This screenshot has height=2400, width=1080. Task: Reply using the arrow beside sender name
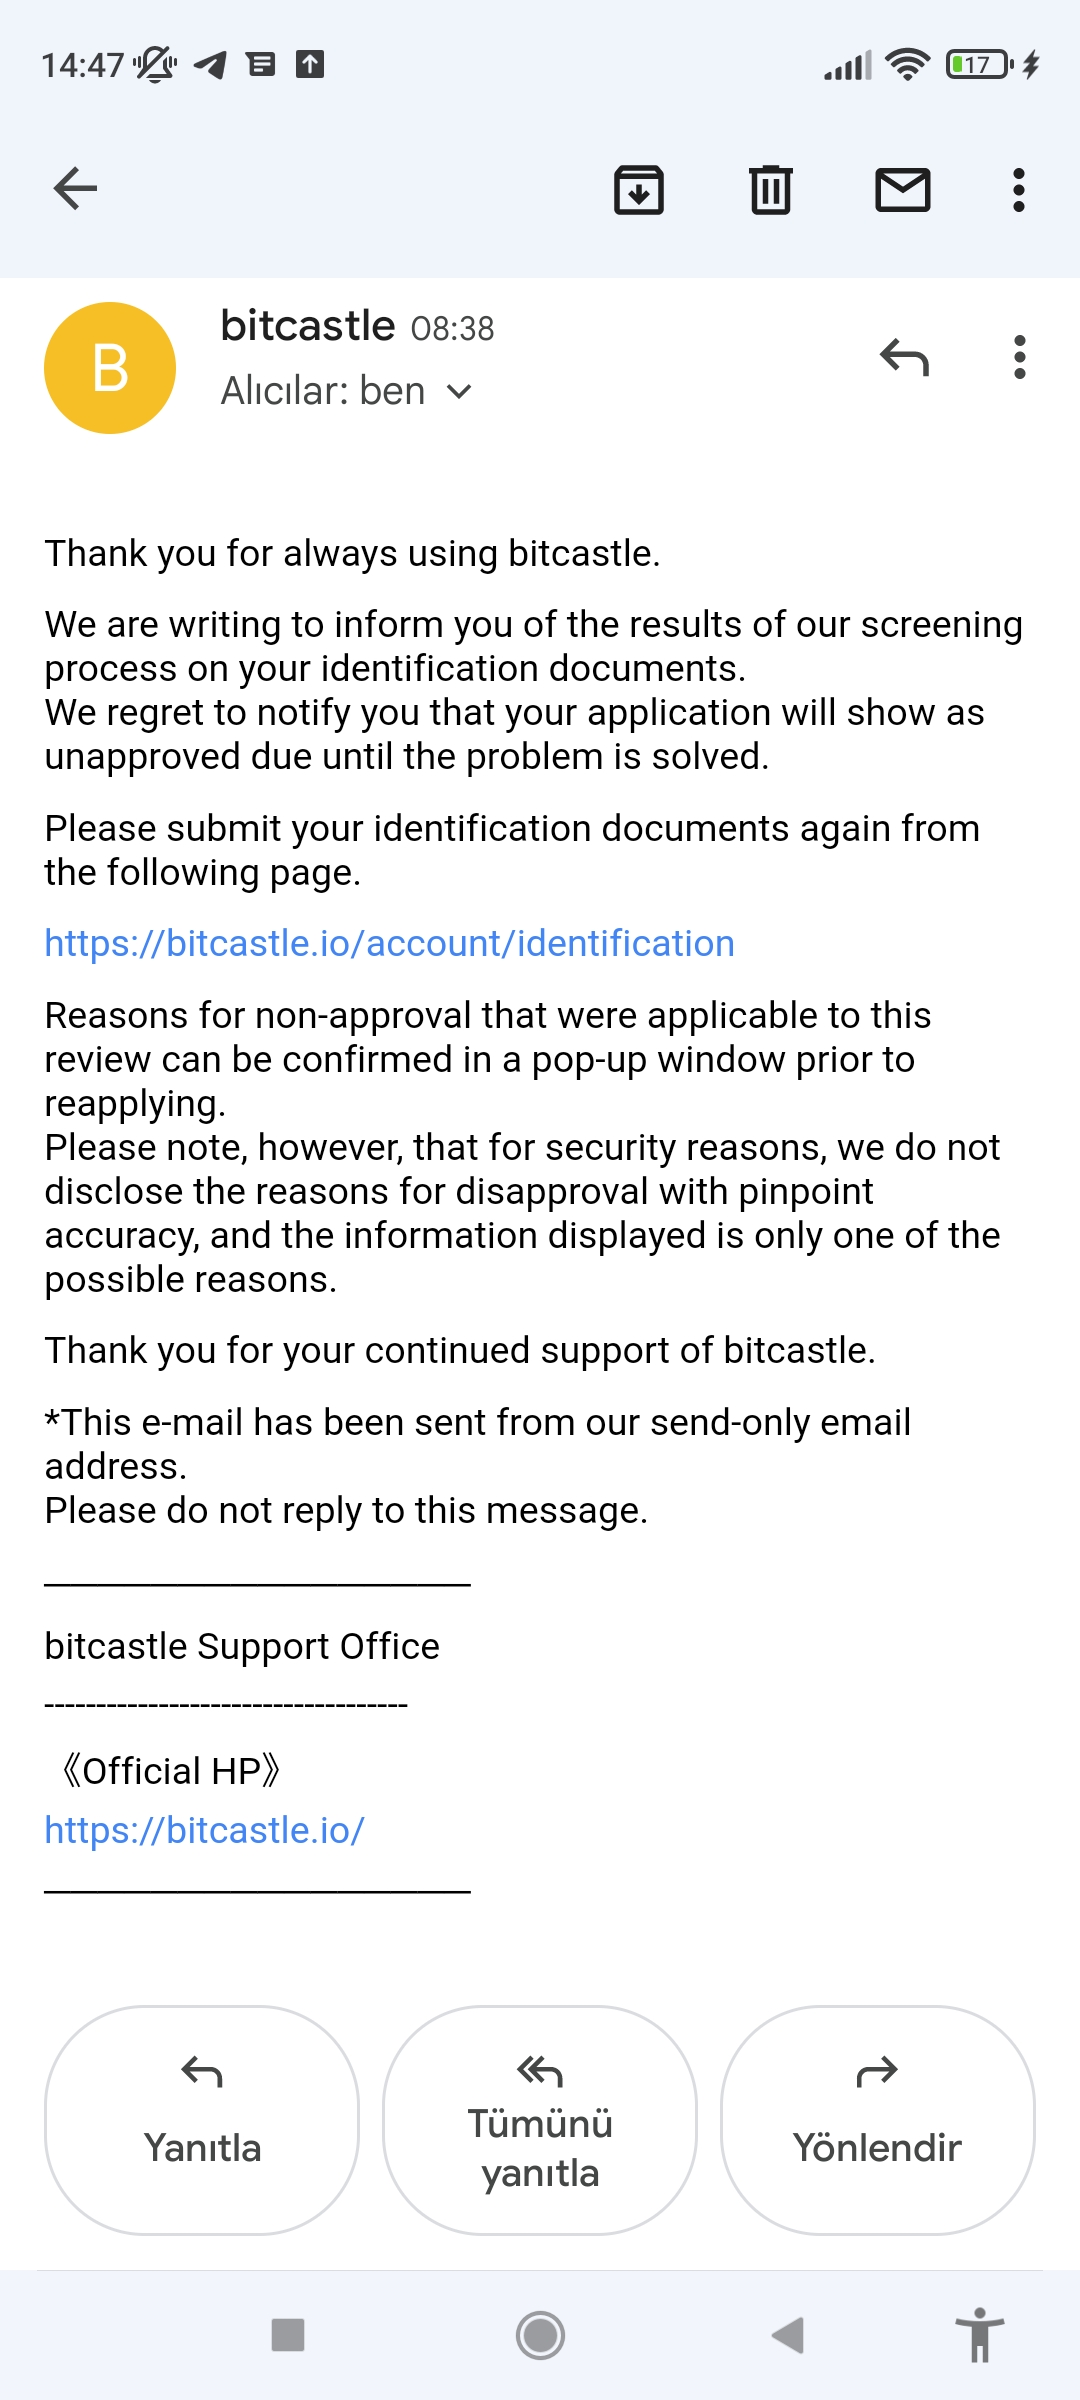[905, 357]
